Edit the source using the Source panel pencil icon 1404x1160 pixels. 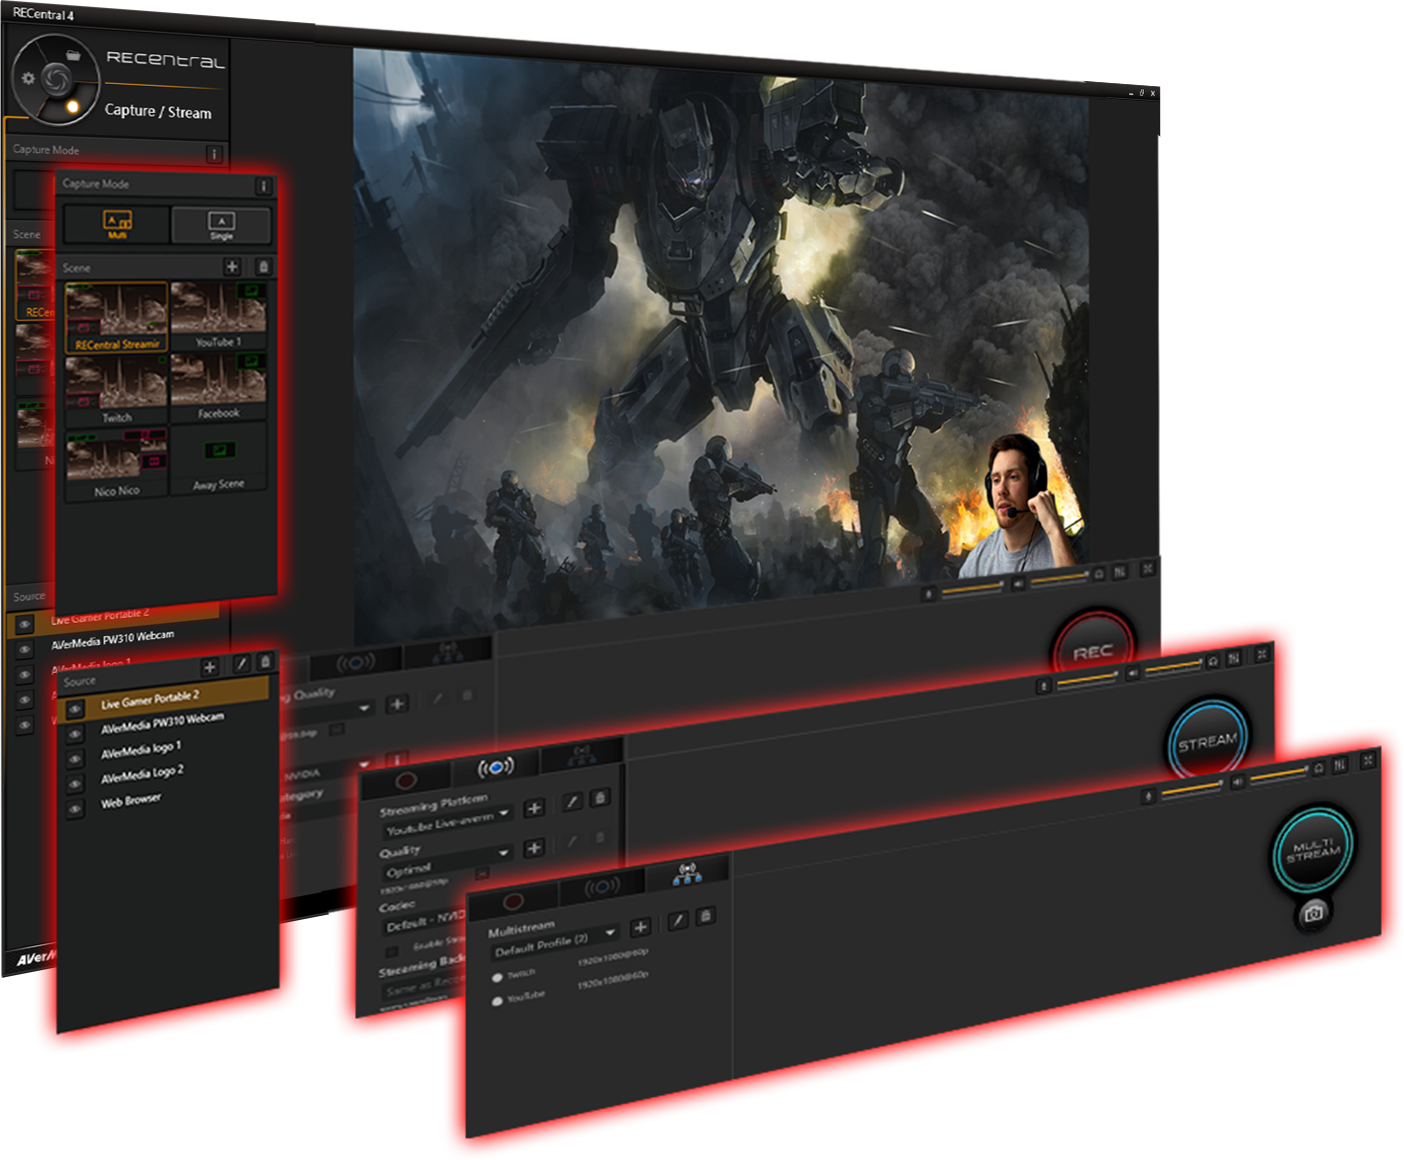[241, 663]
